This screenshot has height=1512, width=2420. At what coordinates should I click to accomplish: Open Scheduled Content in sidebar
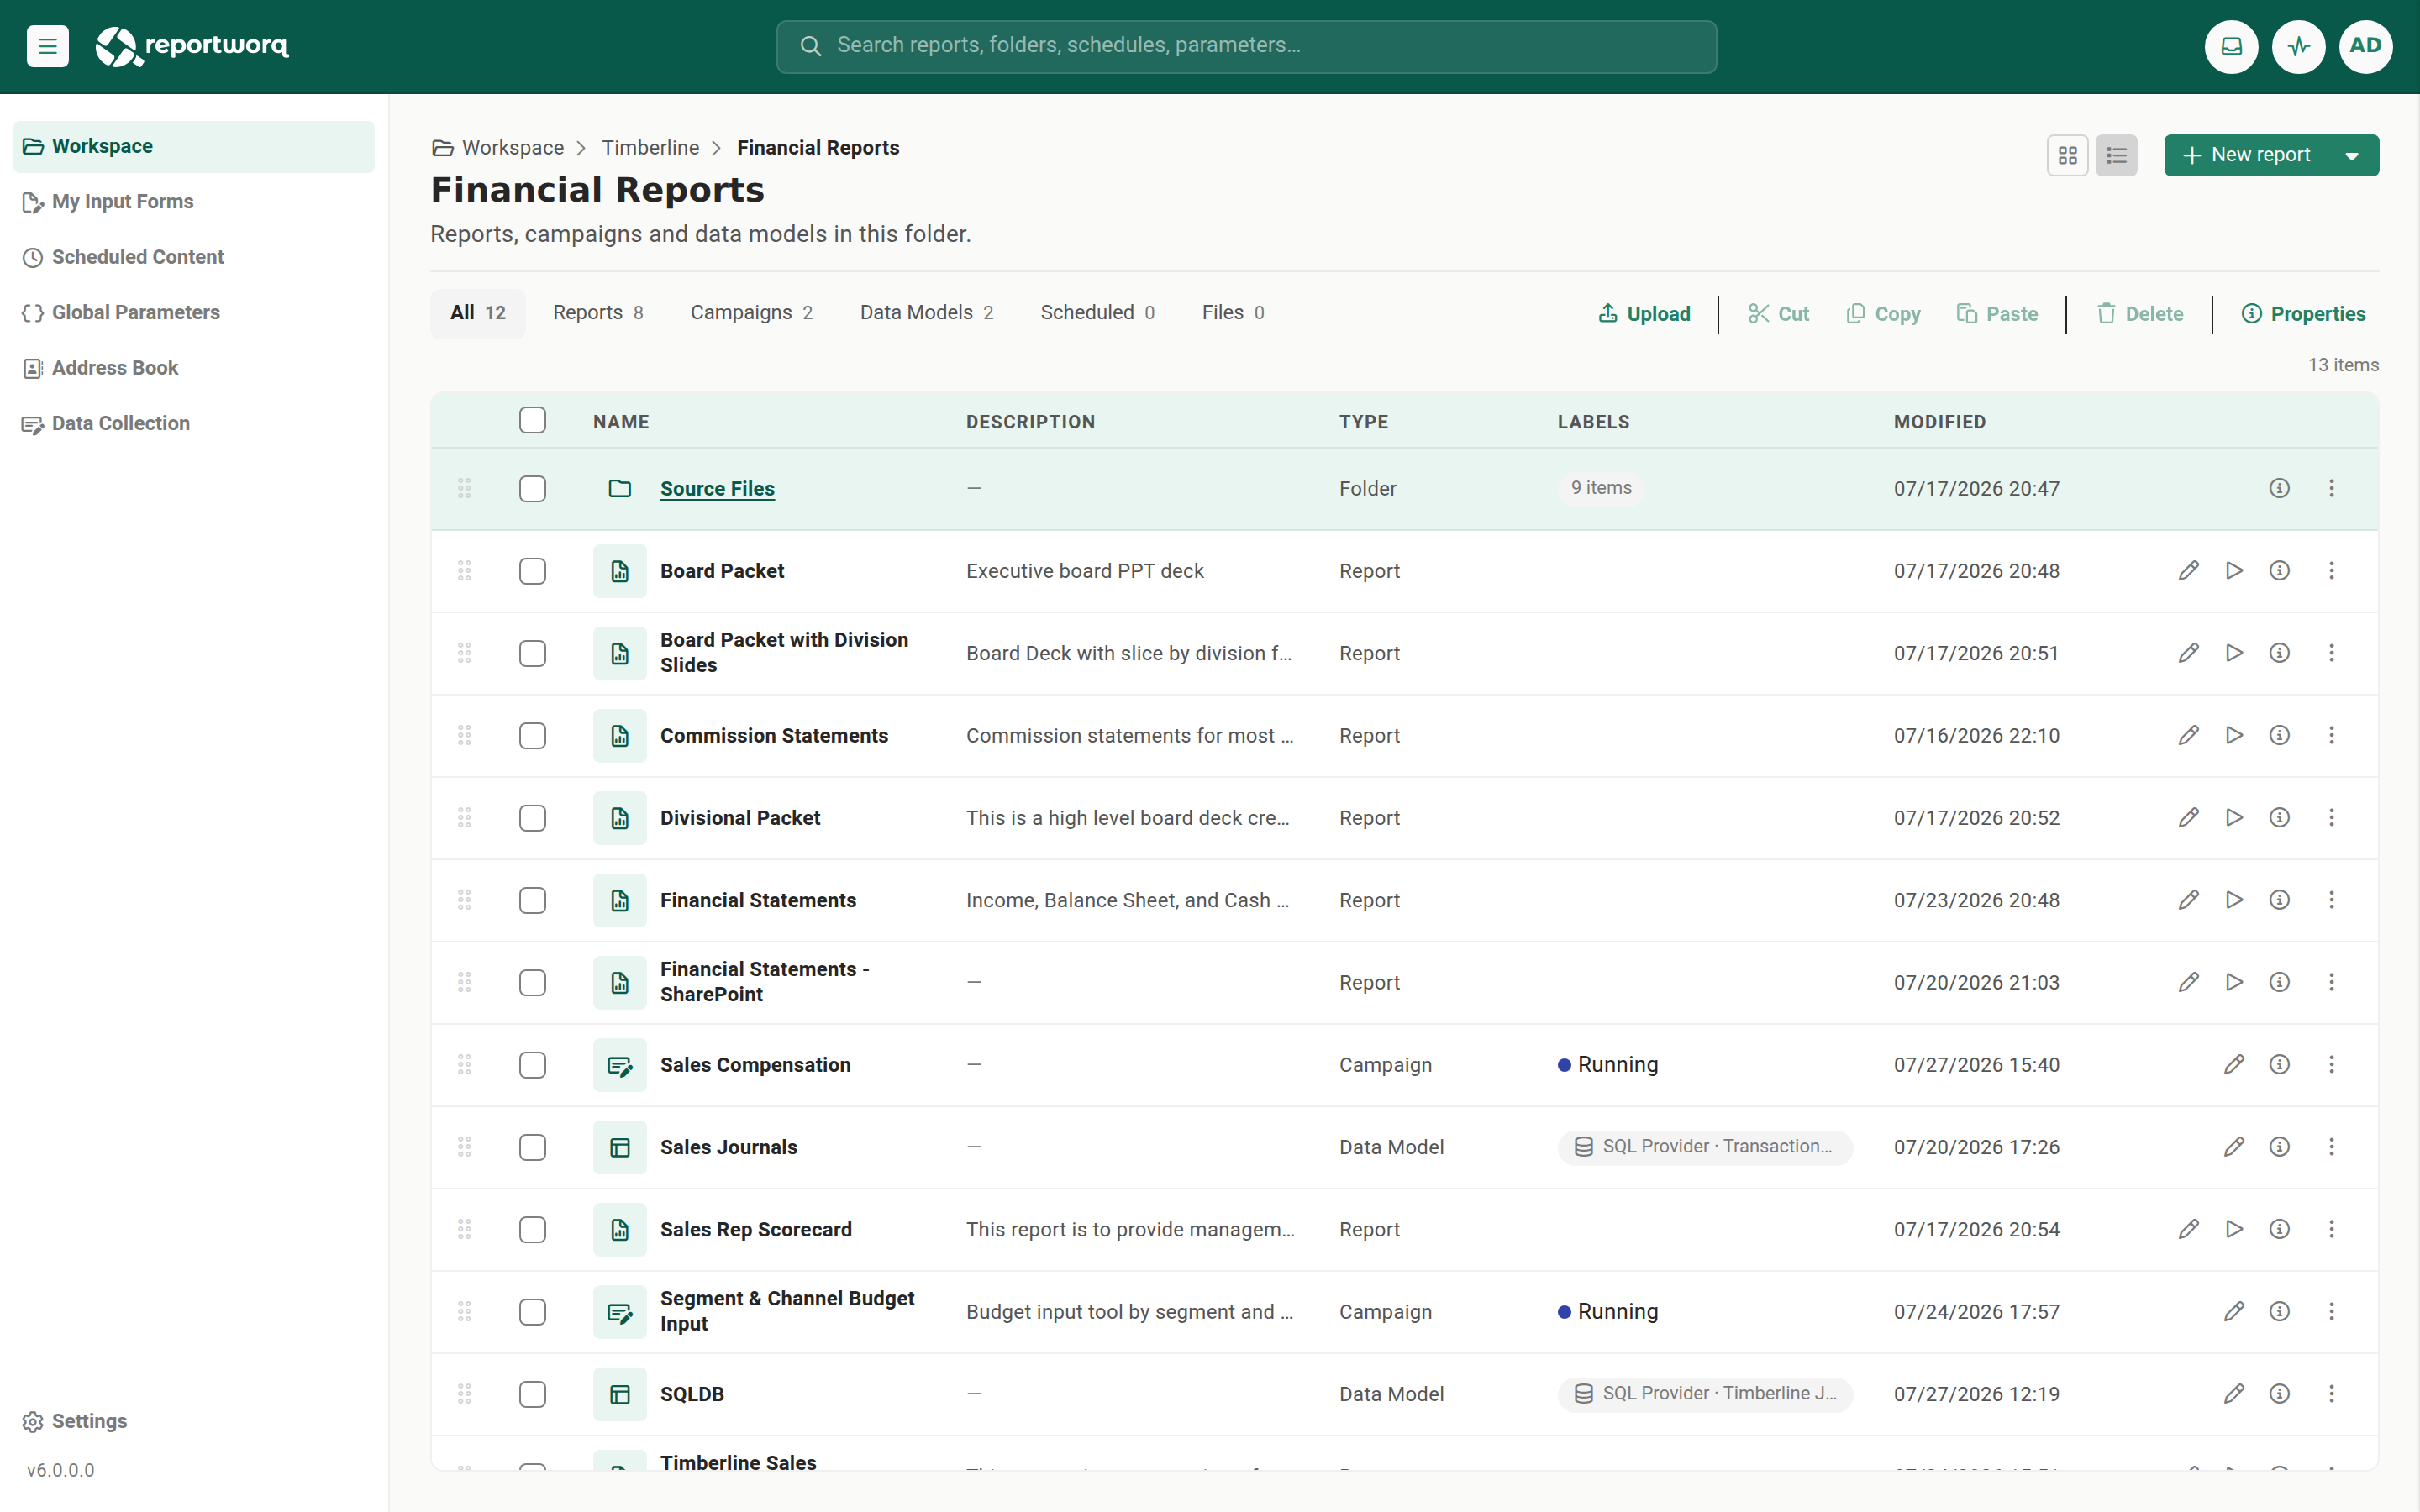(194, 257)
